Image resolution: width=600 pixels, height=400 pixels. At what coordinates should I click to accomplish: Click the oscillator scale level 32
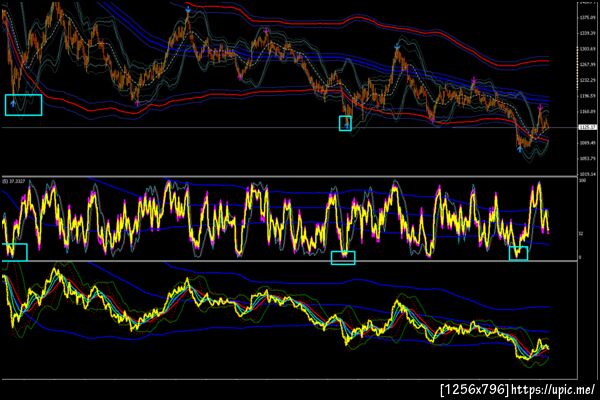581,233
